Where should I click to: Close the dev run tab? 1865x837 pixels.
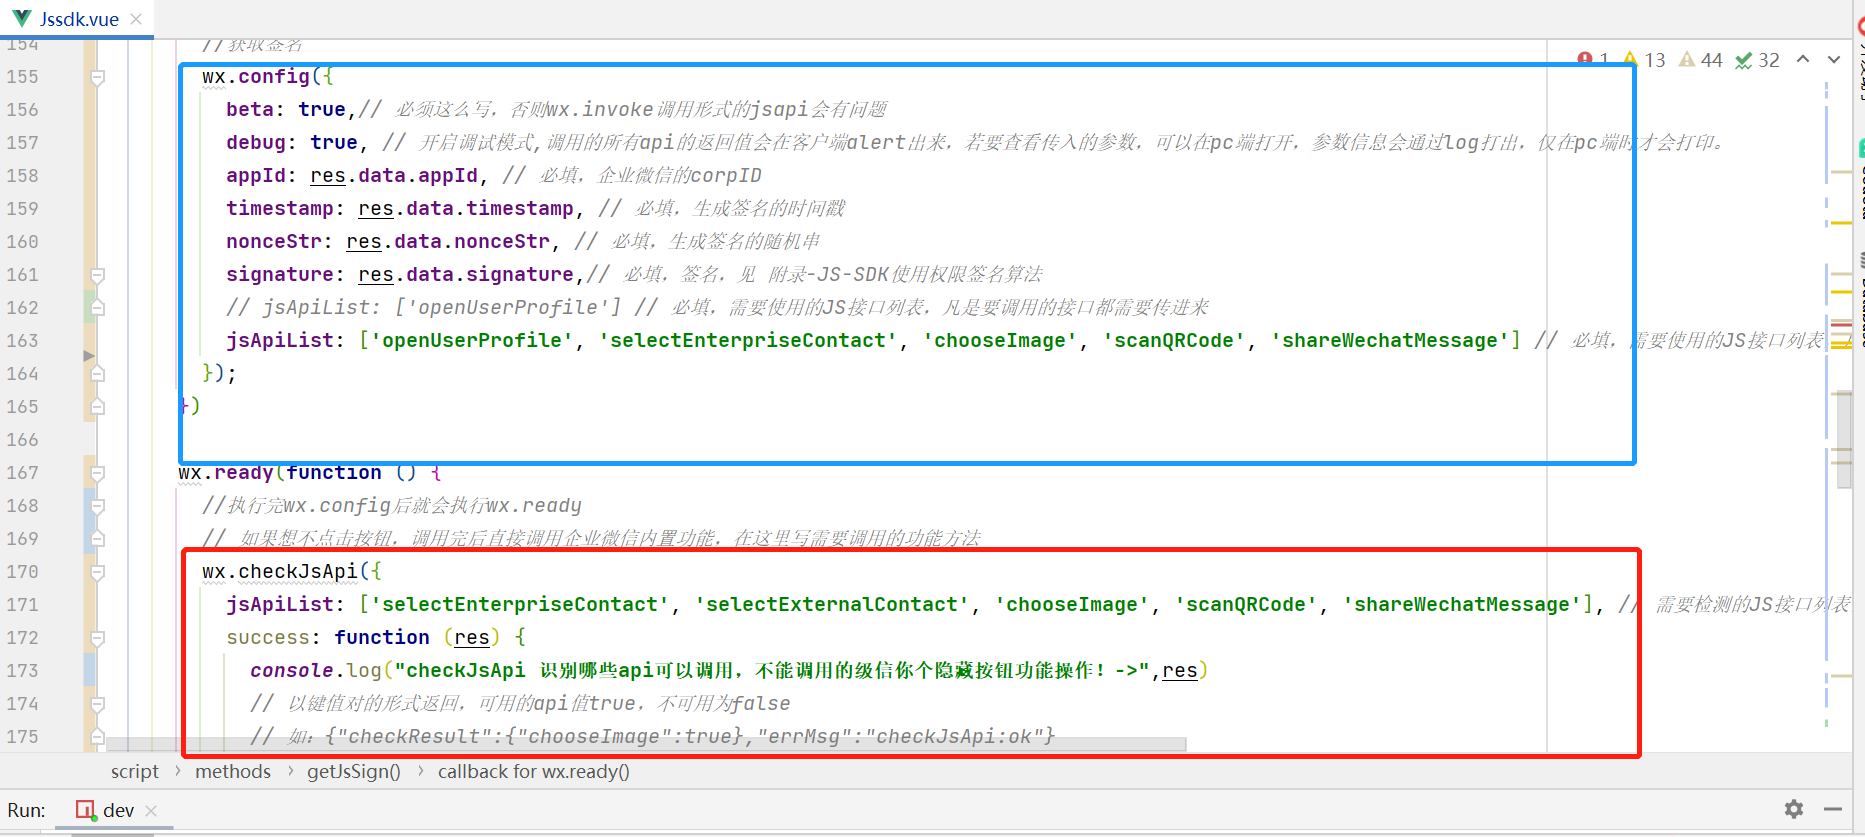click(x=152, y=810)
